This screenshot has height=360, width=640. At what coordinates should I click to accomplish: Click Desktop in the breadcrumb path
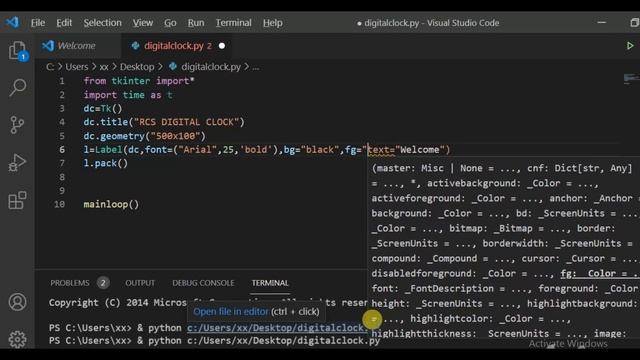(137, 67)
